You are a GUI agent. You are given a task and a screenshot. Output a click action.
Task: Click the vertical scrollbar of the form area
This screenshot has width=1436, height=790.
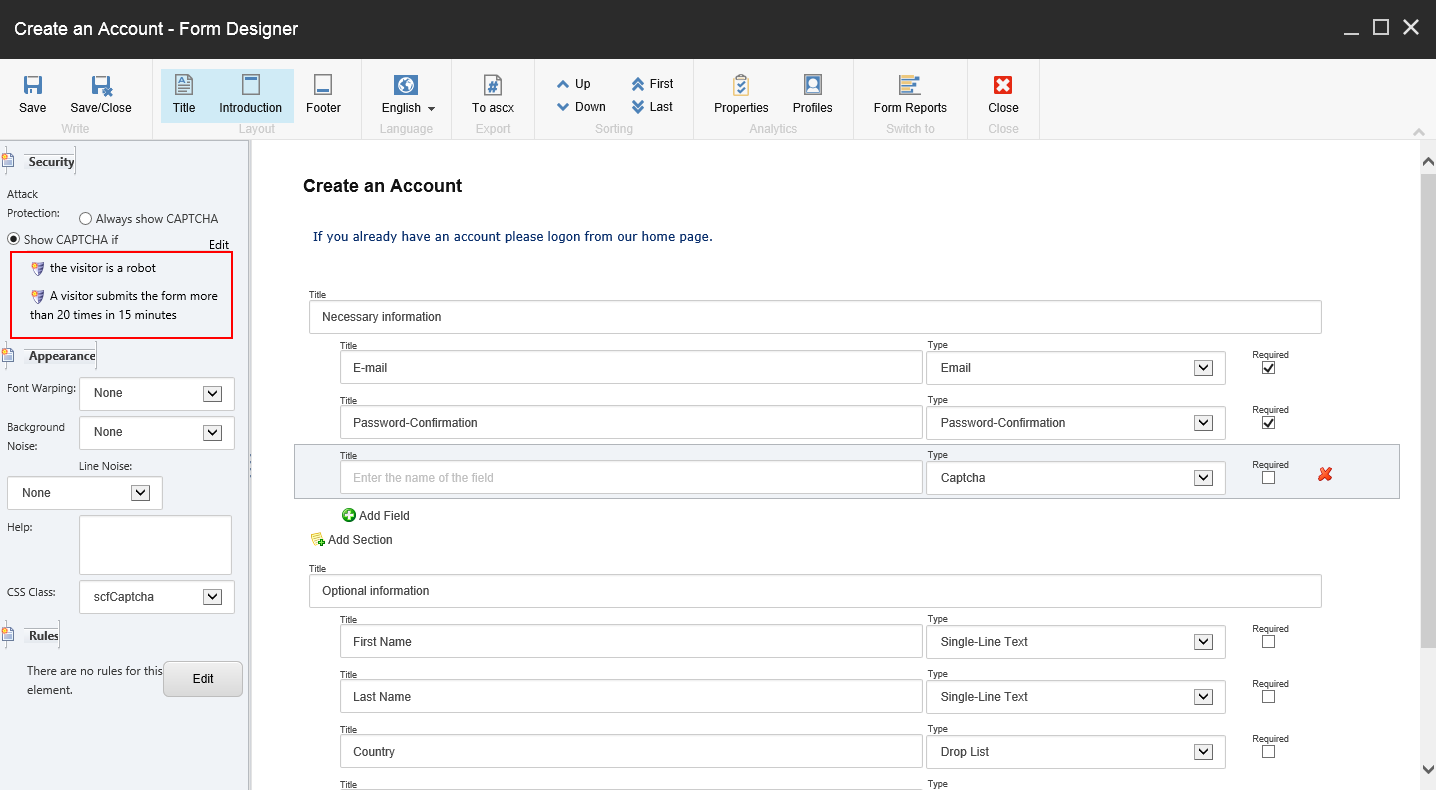coord(1427,400)
